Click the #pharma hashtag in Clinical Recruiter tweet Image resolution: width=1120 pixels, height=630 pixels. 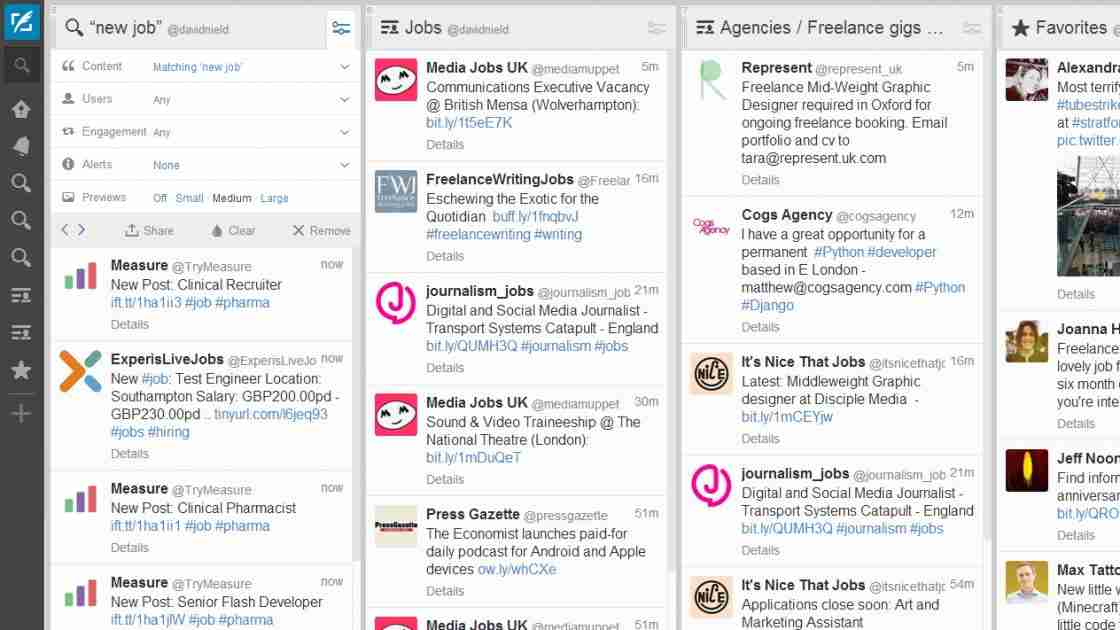tap(242, 303)
